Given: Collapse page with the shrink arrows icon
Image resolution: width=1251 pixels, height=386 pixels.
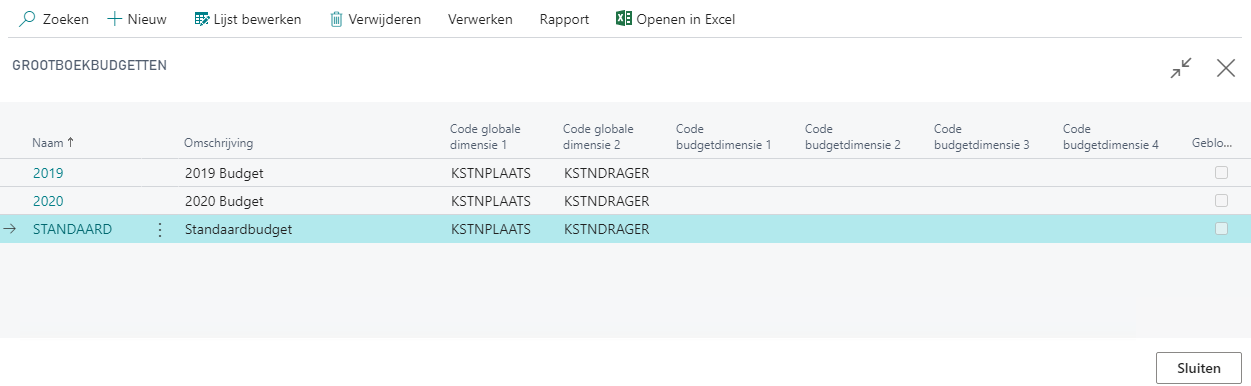Looking at the screenshot, I should (x=1181, y=68).
